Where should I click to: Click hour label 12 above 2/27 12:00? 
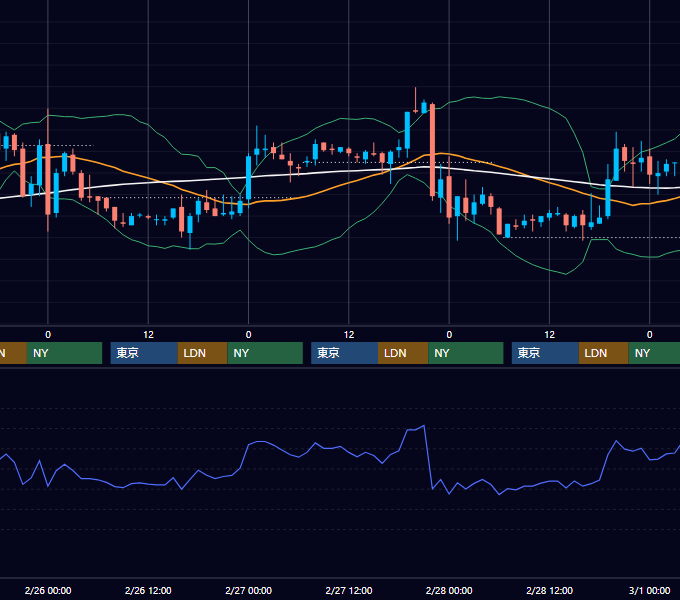click(x=349, y=335)
